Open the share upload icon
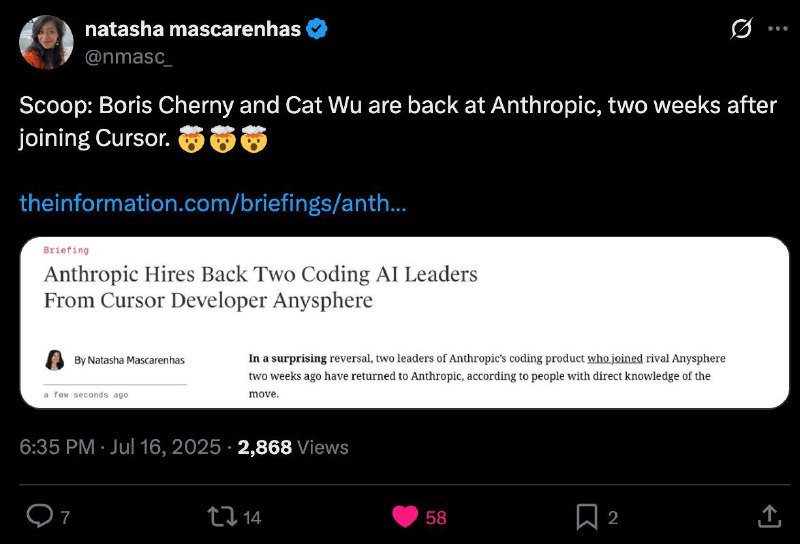Image resolution: width=800 pixels, height=544 pixels. 769,516
